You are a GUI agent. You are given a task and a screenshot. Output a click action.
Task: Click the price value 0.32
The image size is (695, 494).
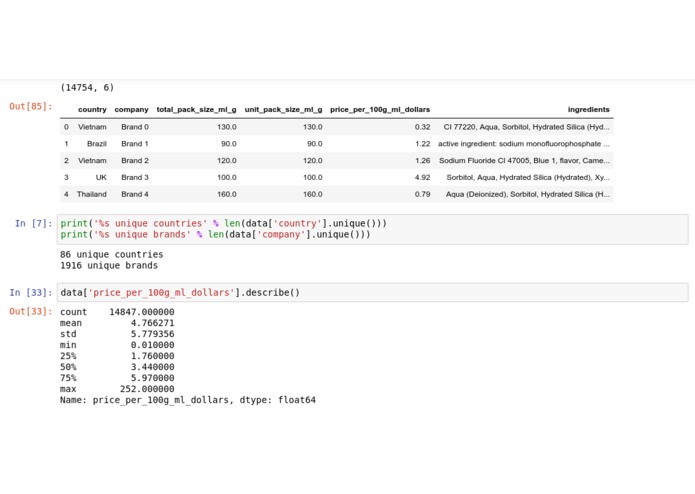click(x=422, y=127)
